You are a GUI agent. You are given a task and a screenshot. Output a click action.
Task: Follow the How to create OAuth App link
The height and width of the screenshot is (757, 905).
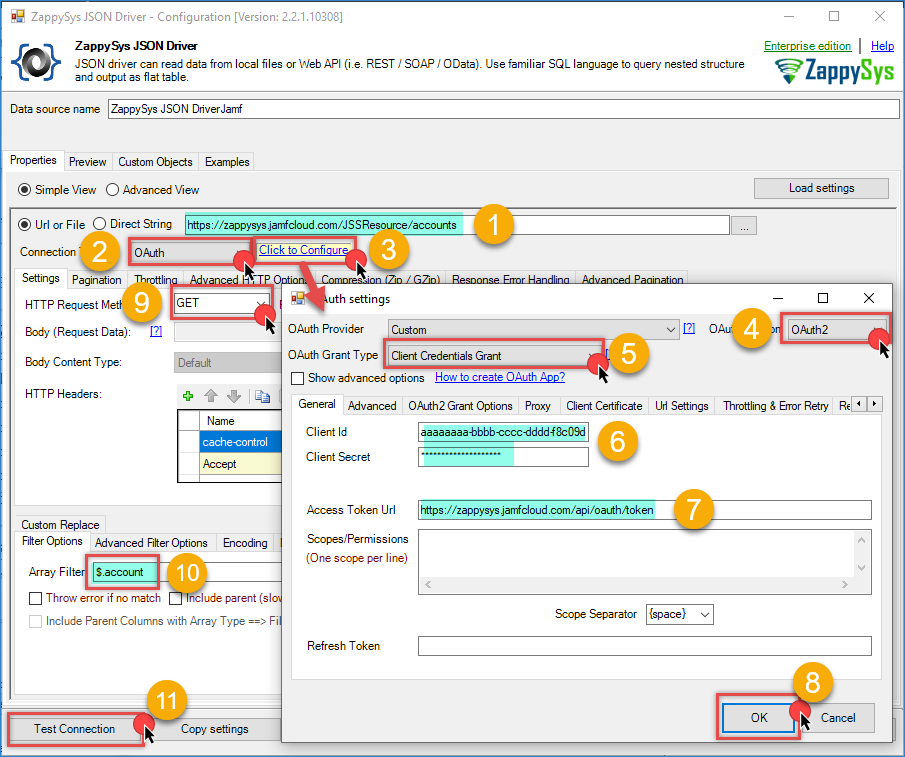(x=499, y=378)
